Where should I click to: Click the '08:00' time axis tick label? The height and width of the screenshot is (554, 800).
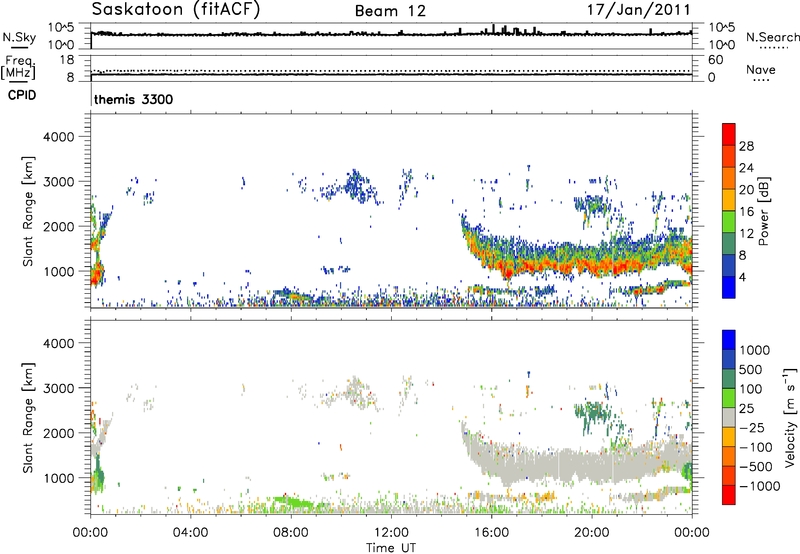pyautogui.click(x=291, y=533)
